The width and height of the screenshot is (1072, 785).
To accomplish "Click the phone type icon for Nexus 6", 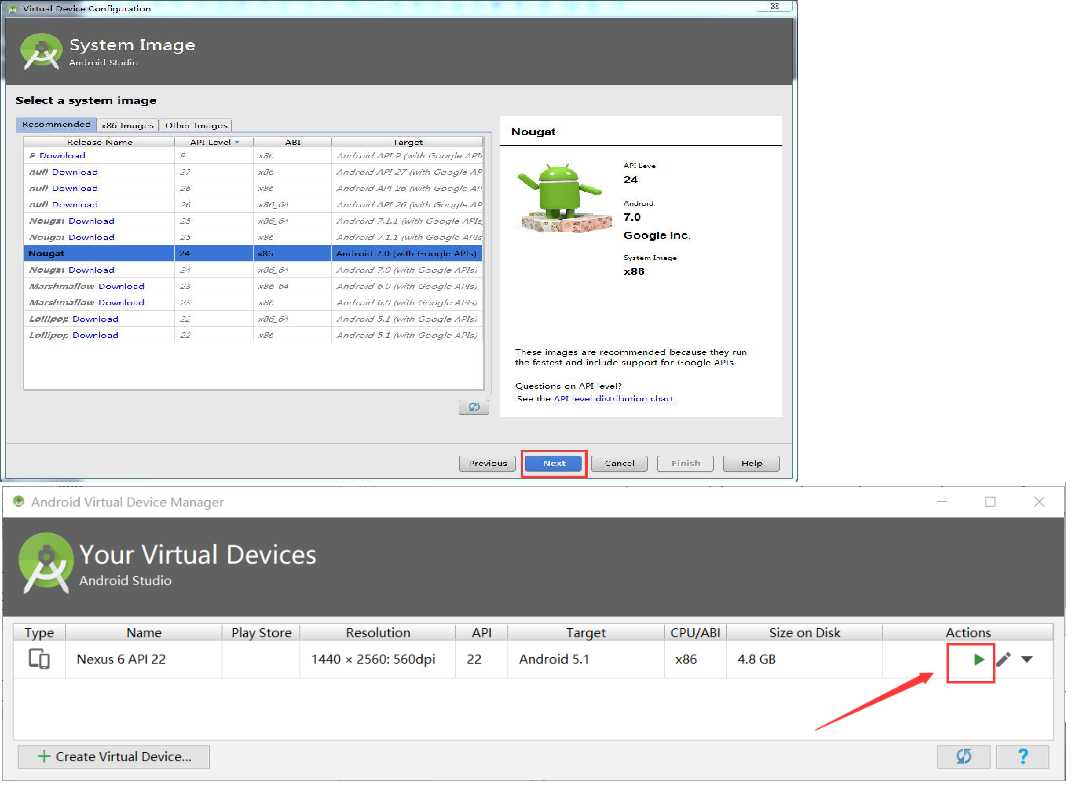I will point(39,659).
